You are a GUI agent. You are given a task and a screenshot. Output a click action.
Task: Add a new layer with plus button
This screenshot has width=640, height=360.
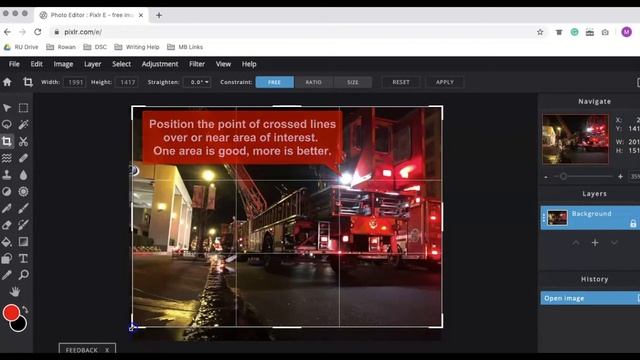click(x=595, y=243)
